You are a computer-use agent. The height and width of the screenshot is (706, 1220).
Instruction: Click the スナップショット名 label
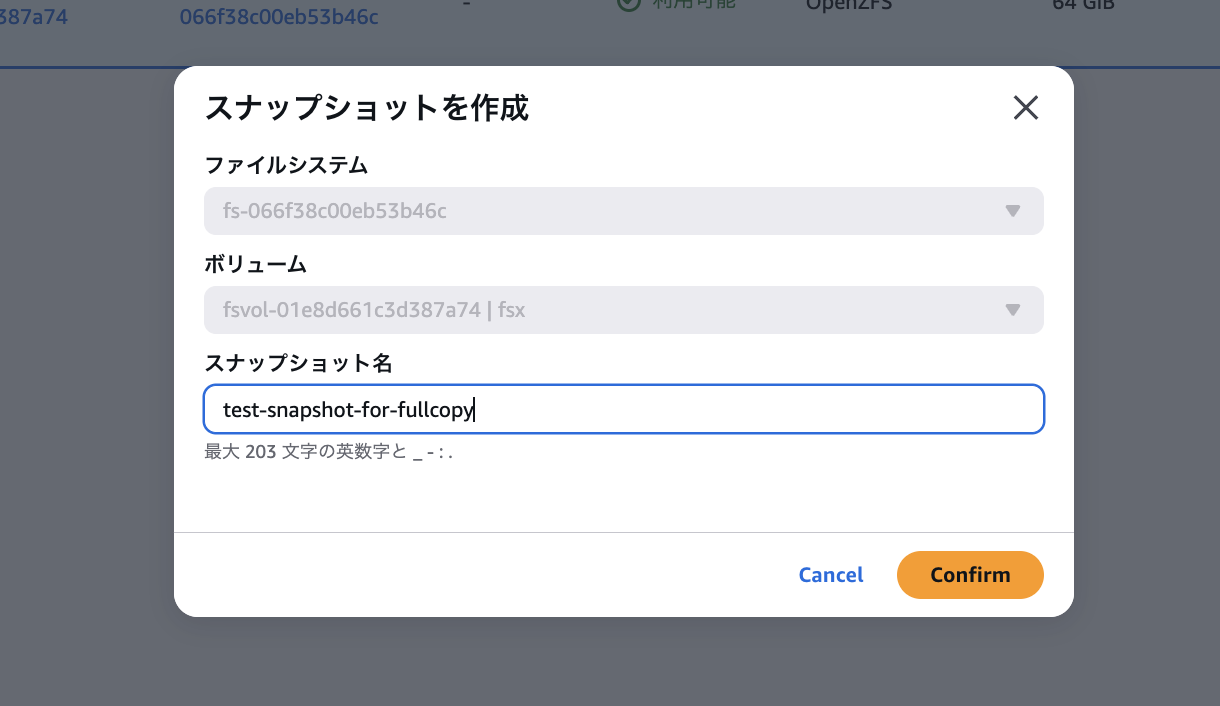coord(297,363)
